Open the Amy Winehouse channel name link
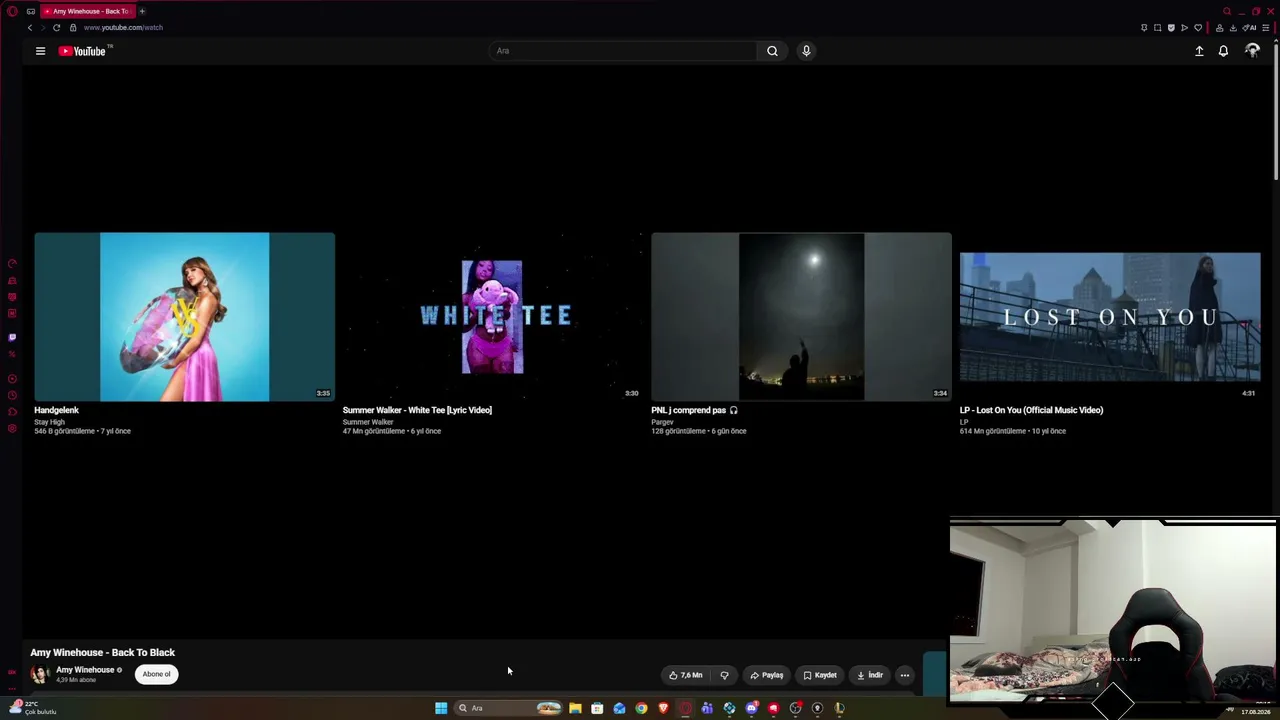 click(85, 670)
